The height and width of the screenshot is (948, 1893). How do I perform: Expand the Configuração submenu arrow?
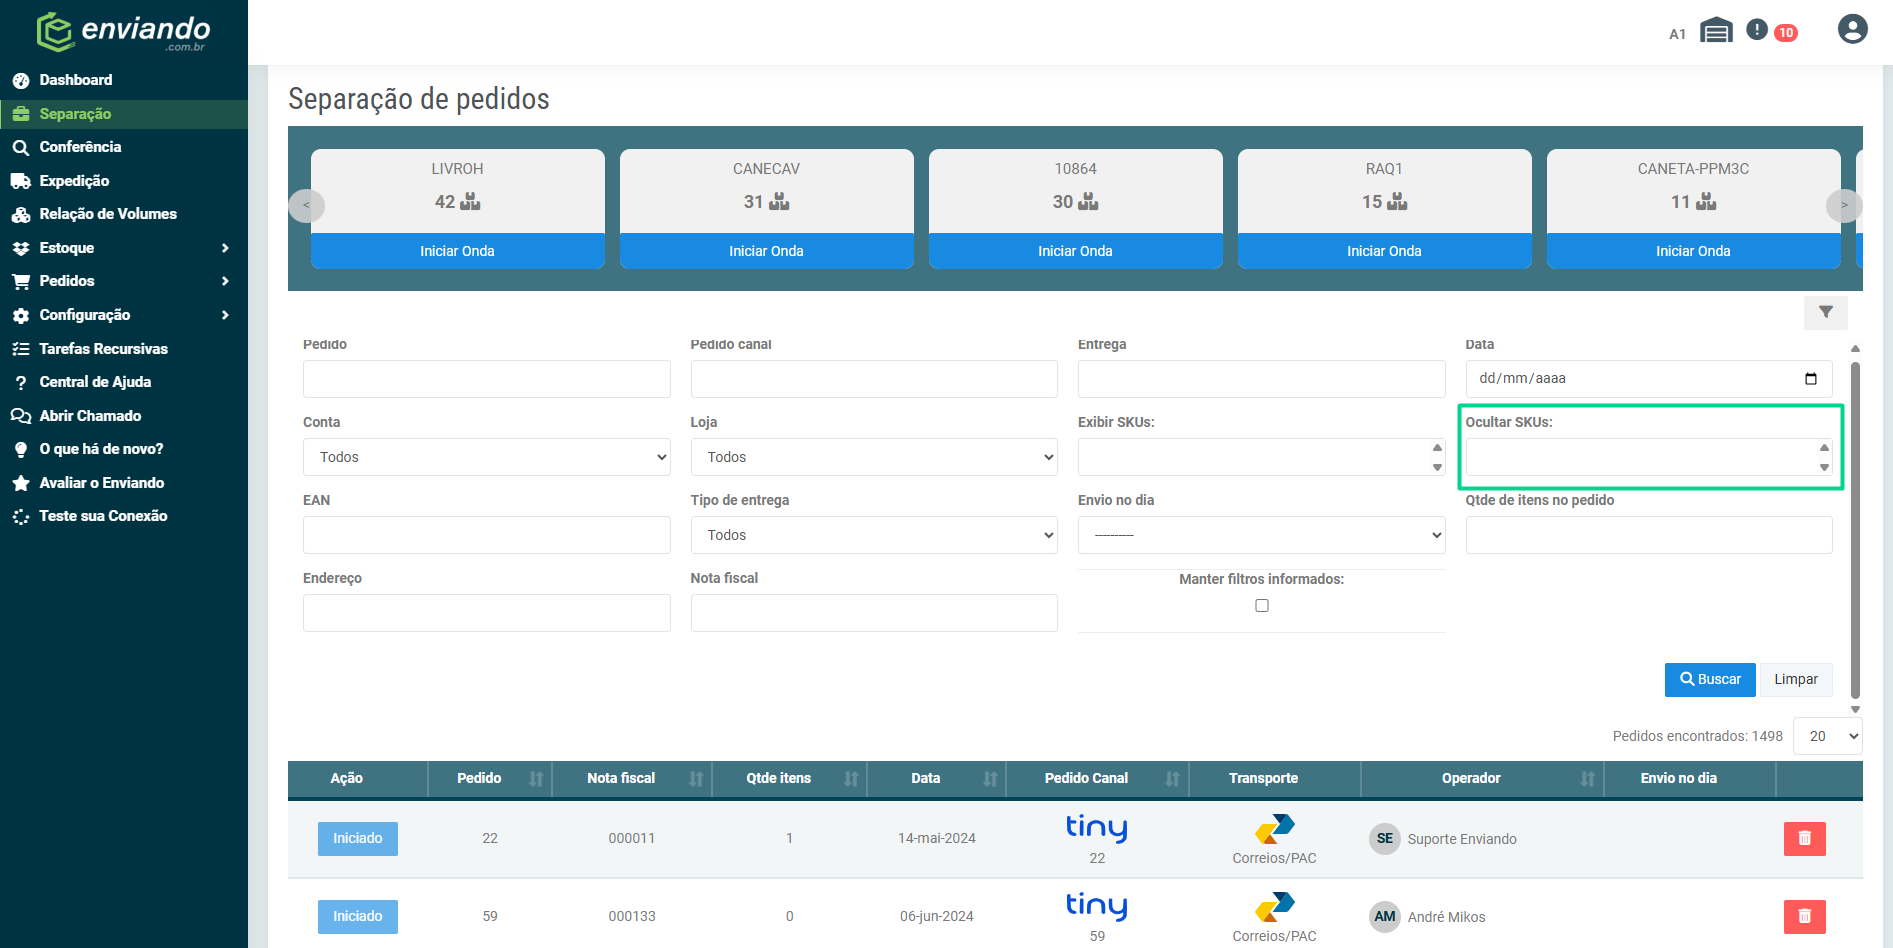pos(225,315)
